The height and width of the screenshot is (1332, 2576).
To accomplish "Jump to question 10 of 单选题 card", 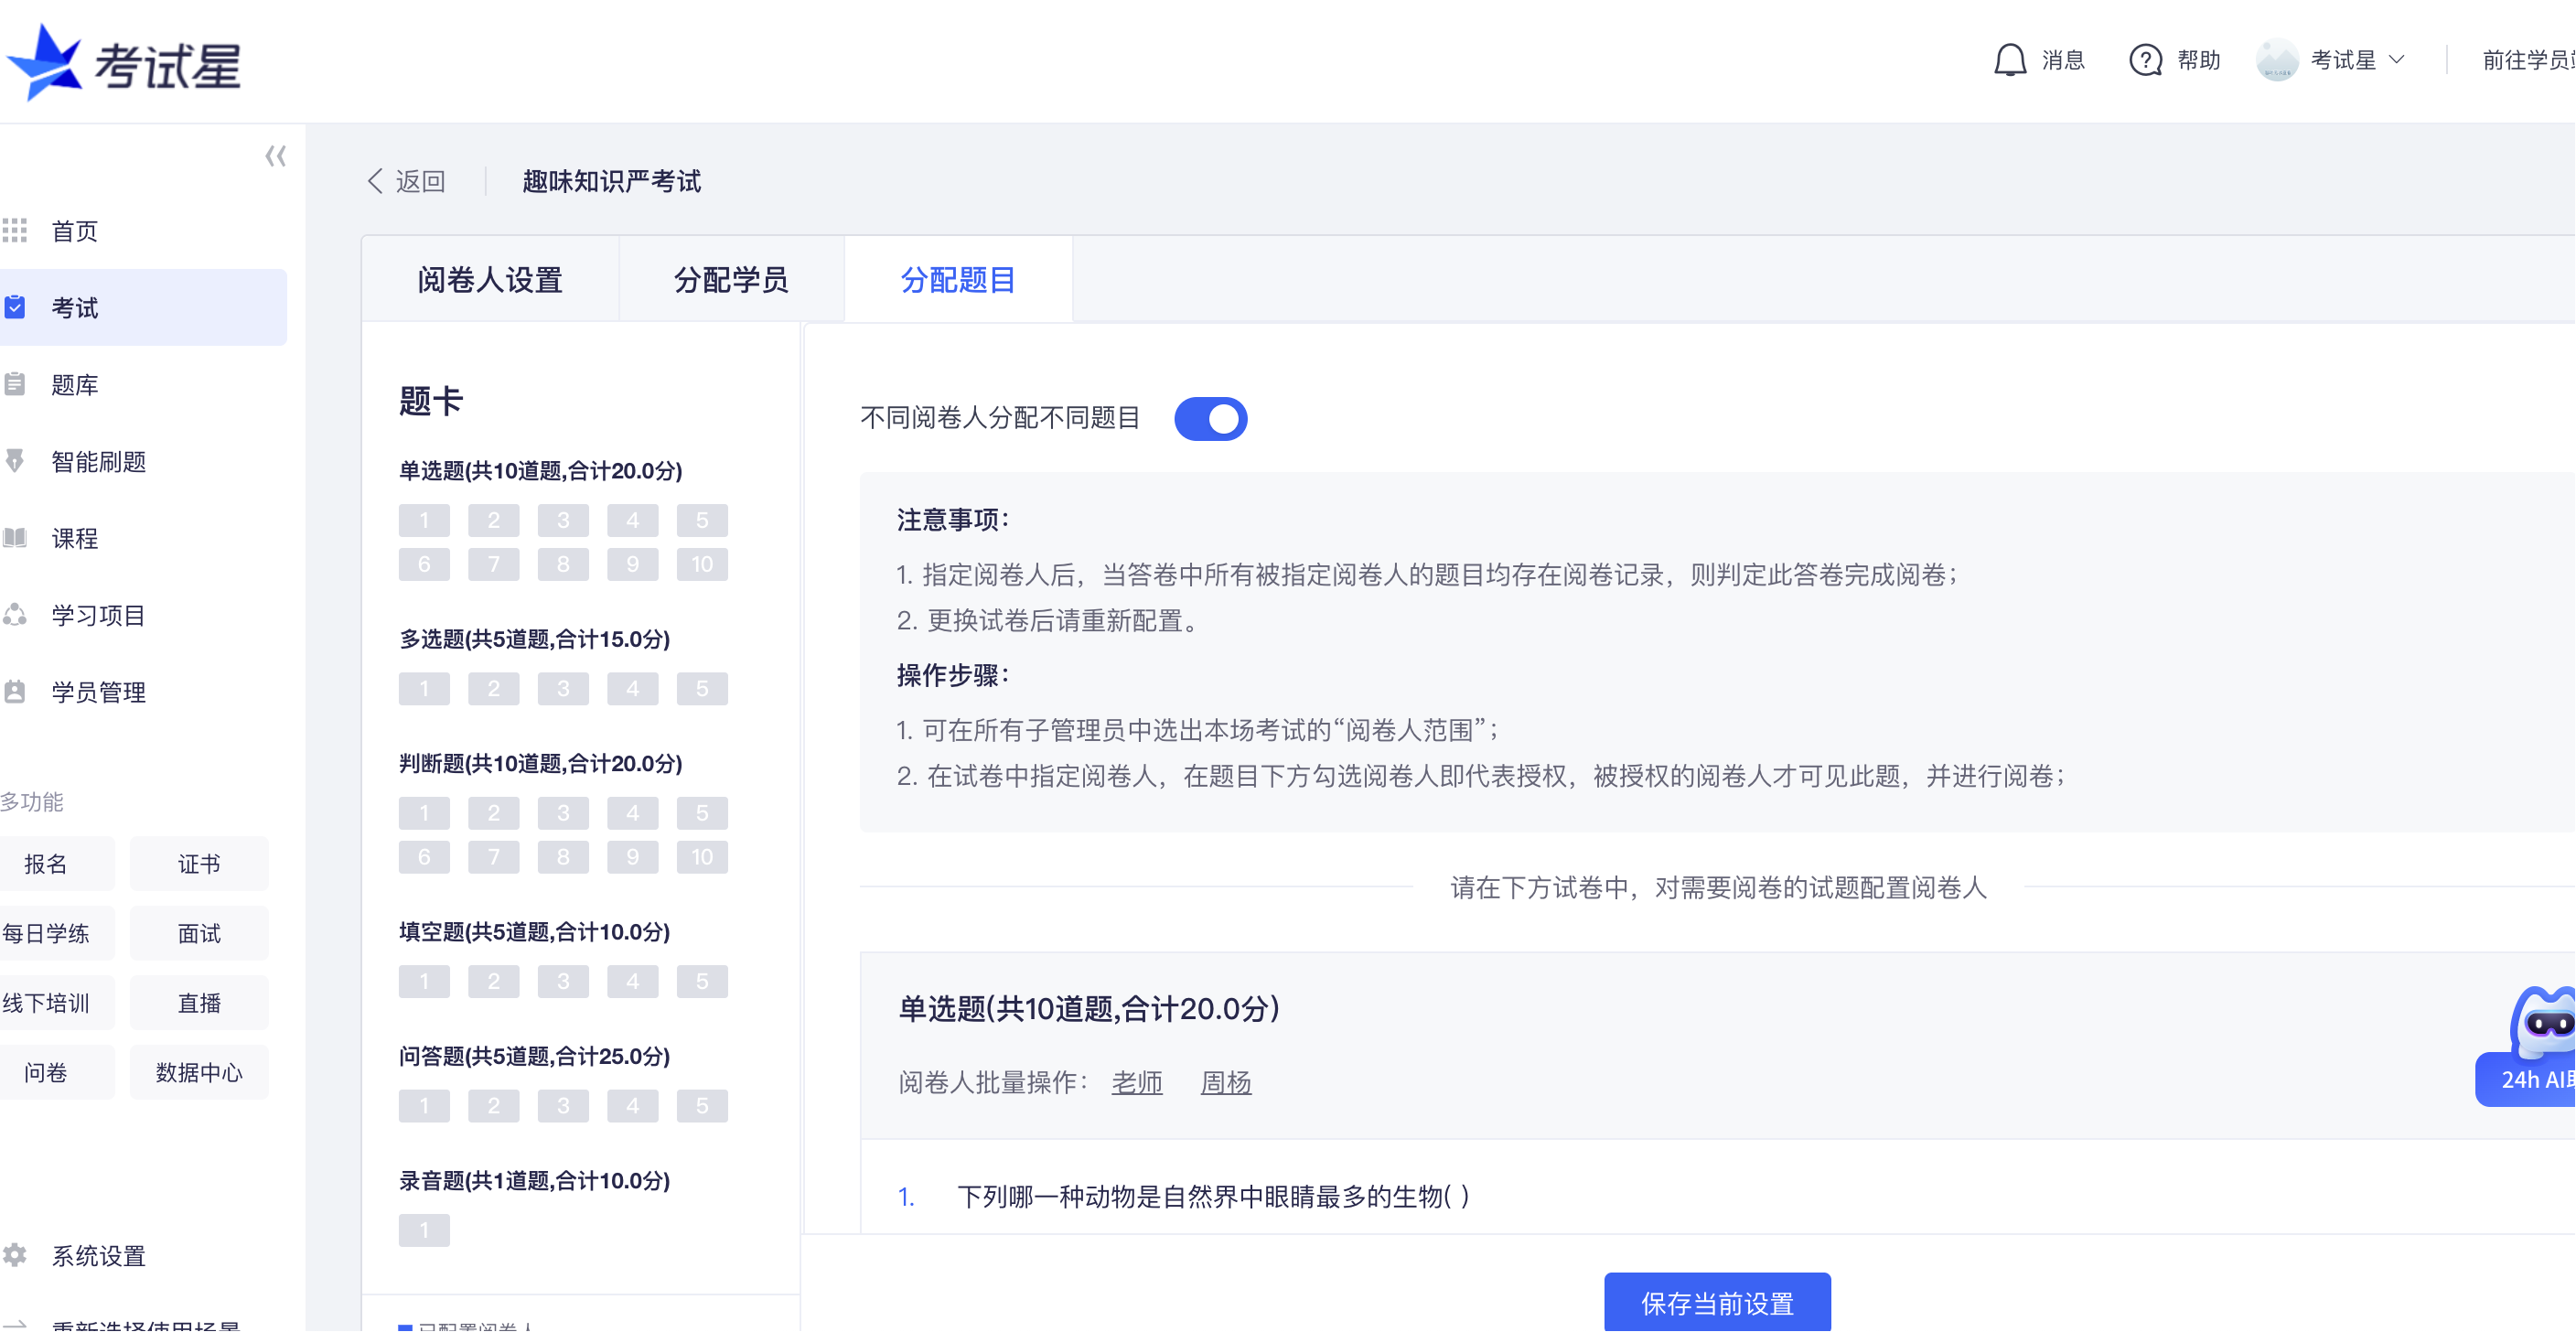I will click(x=702, y=564).
